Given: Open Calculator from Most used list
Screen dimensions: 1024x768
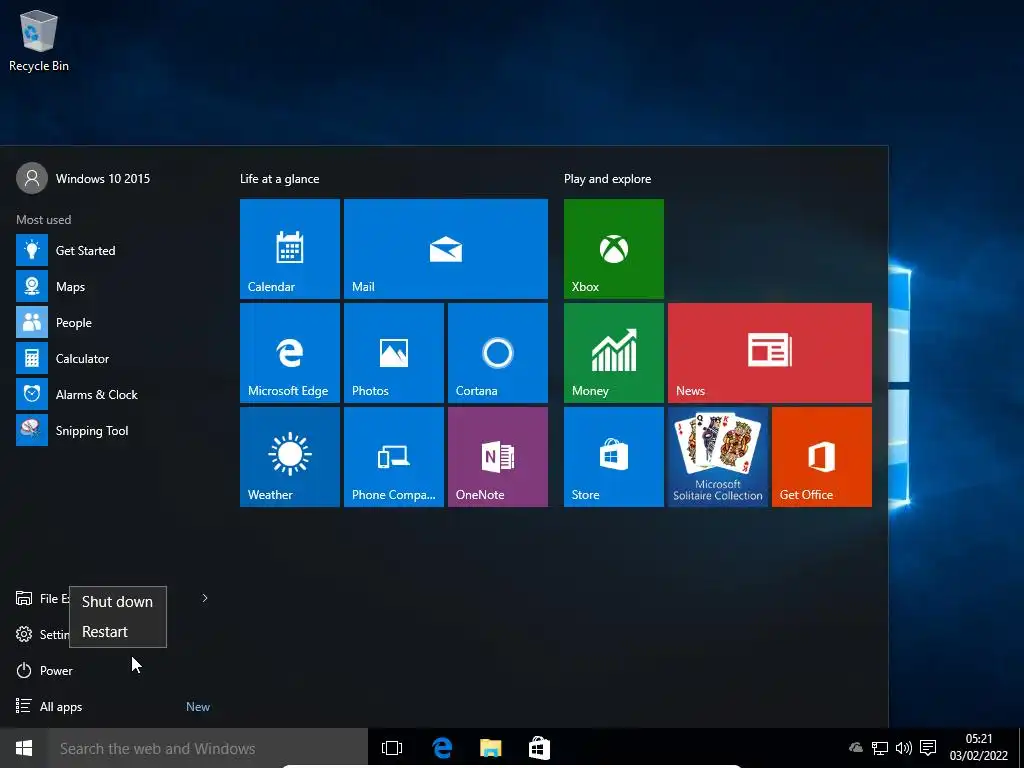Looking at the screenshot, I should coord(114,359).
